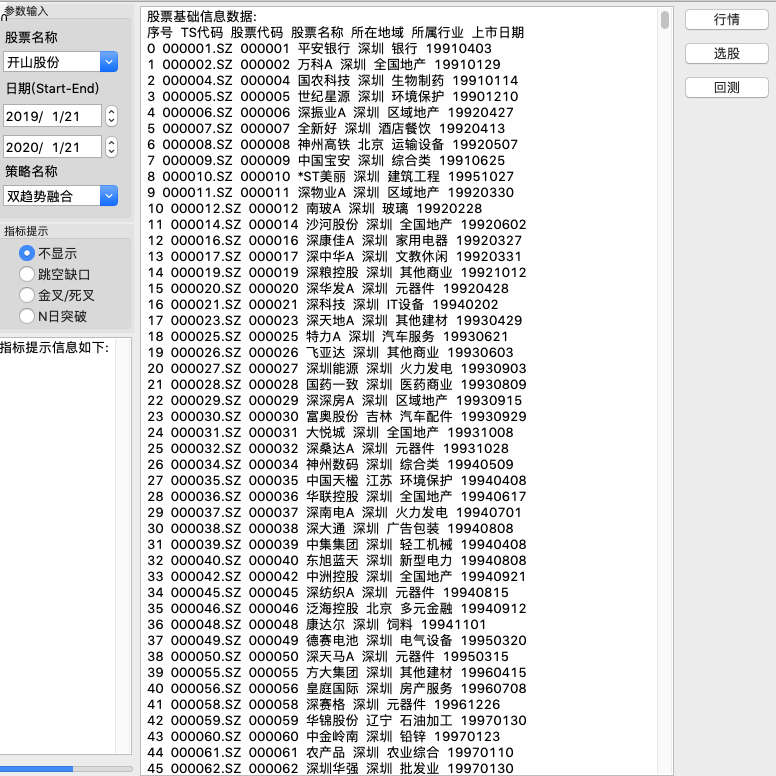Click row 44 农产品

click(330, 752)
